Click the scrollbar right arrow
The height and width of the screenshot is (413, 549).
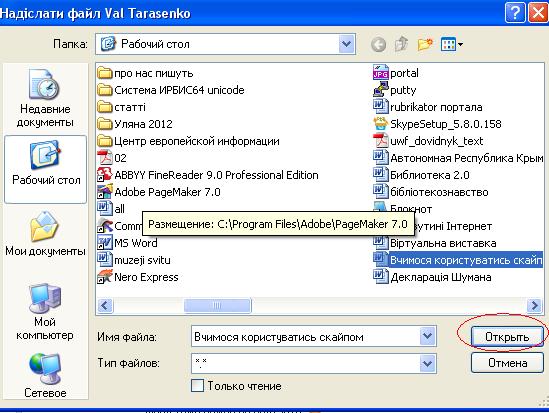535,306
